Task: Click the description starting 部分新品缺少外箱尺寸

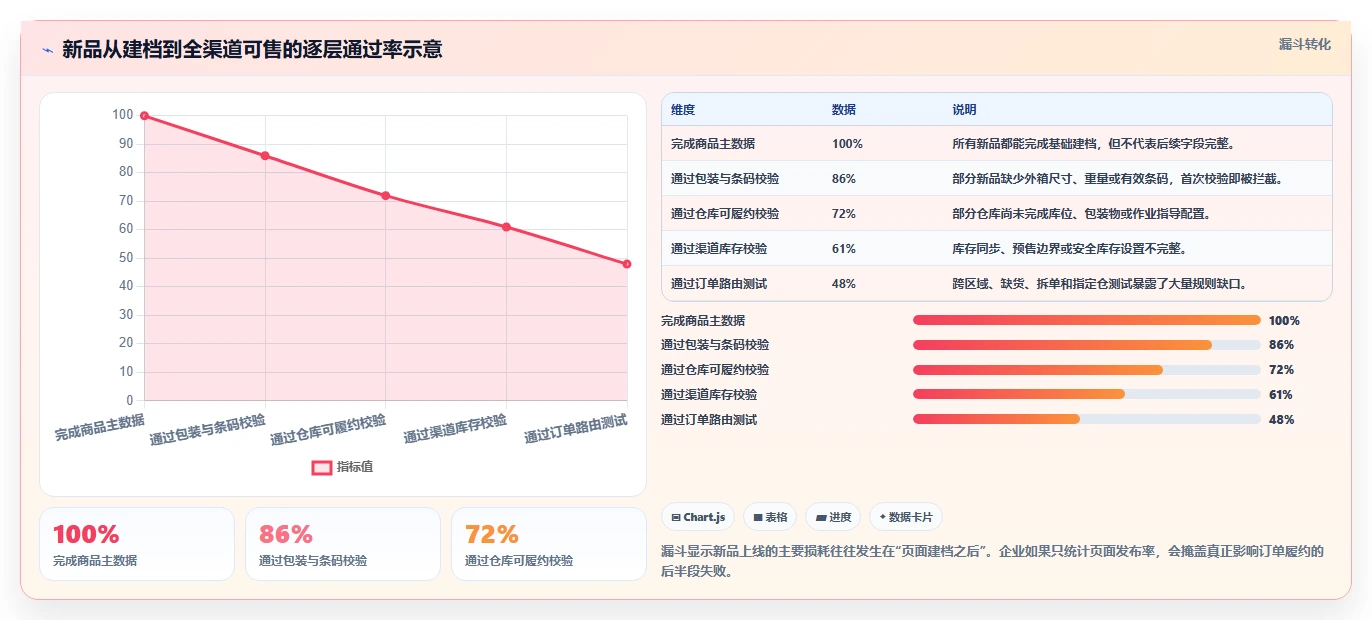Action: (1117, 179)
